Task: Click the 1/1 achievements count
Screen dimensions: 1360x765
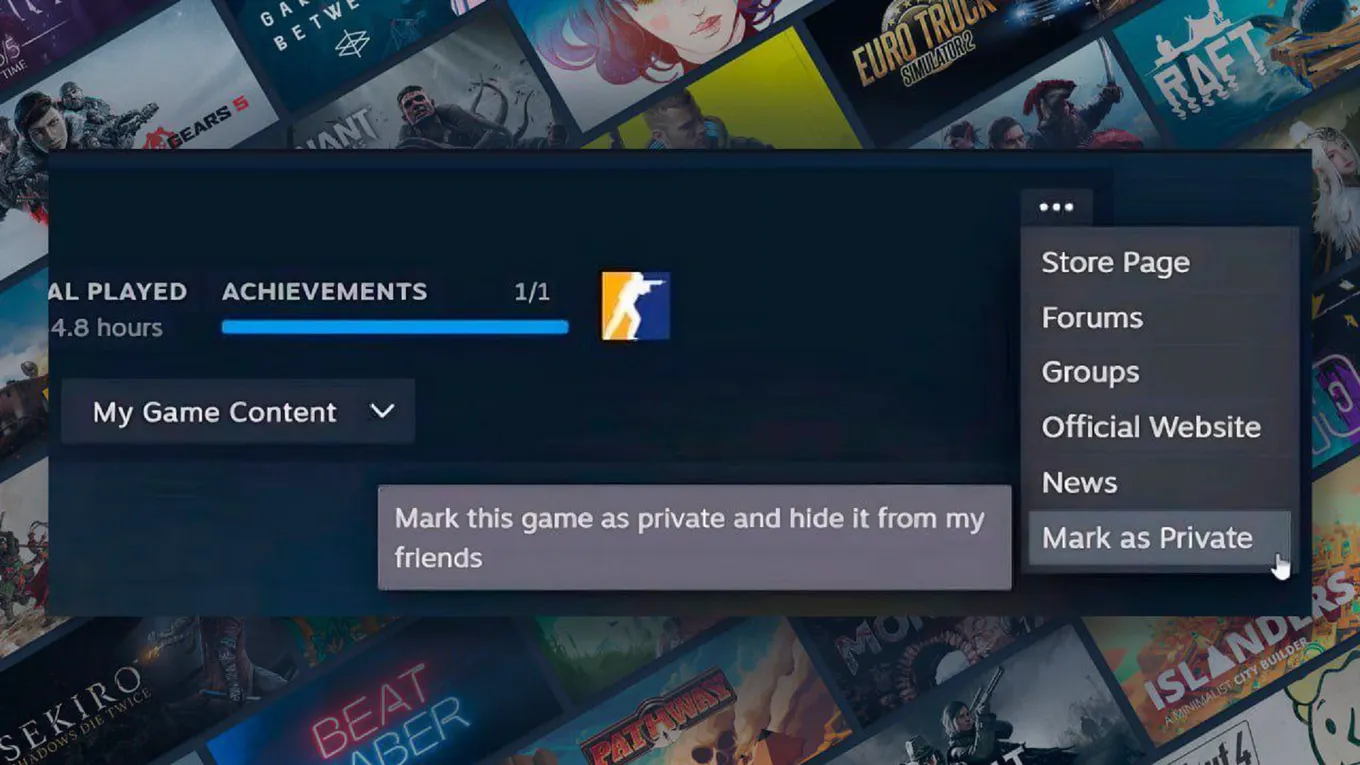Action: coord(532,292)
